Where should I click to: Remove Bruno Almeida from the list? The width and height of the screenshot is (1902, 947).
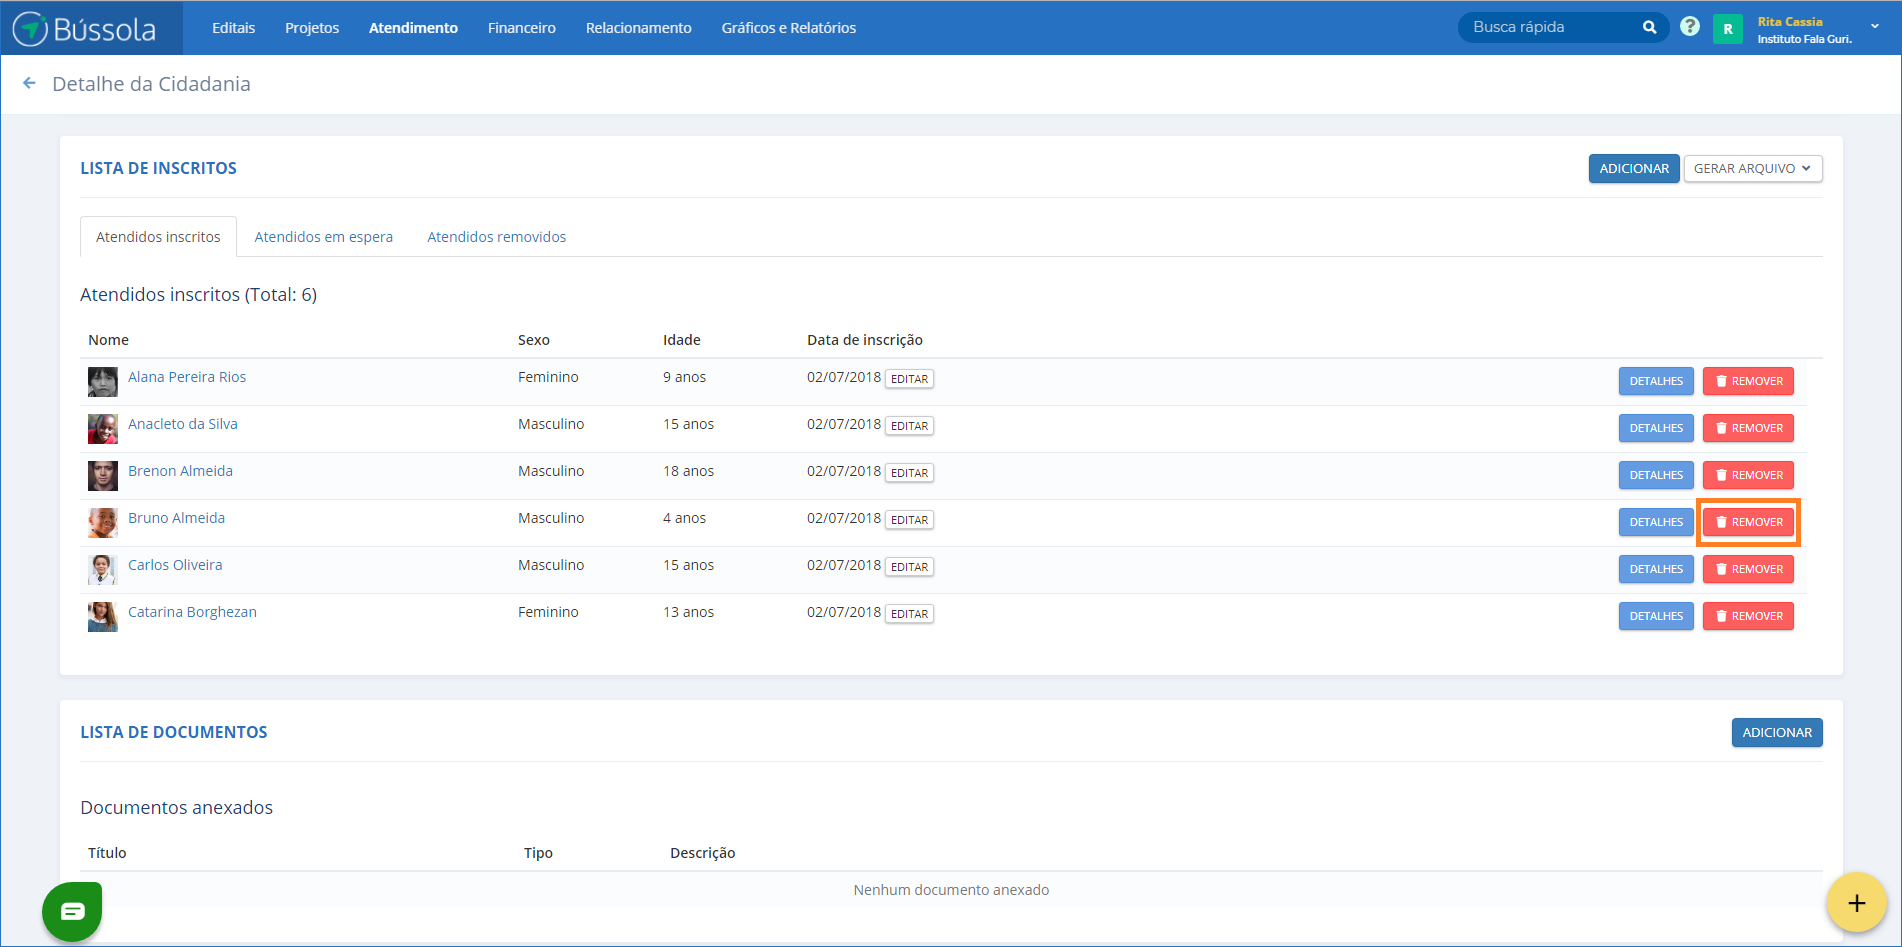pyautogui.click(x=1748, y=522)
